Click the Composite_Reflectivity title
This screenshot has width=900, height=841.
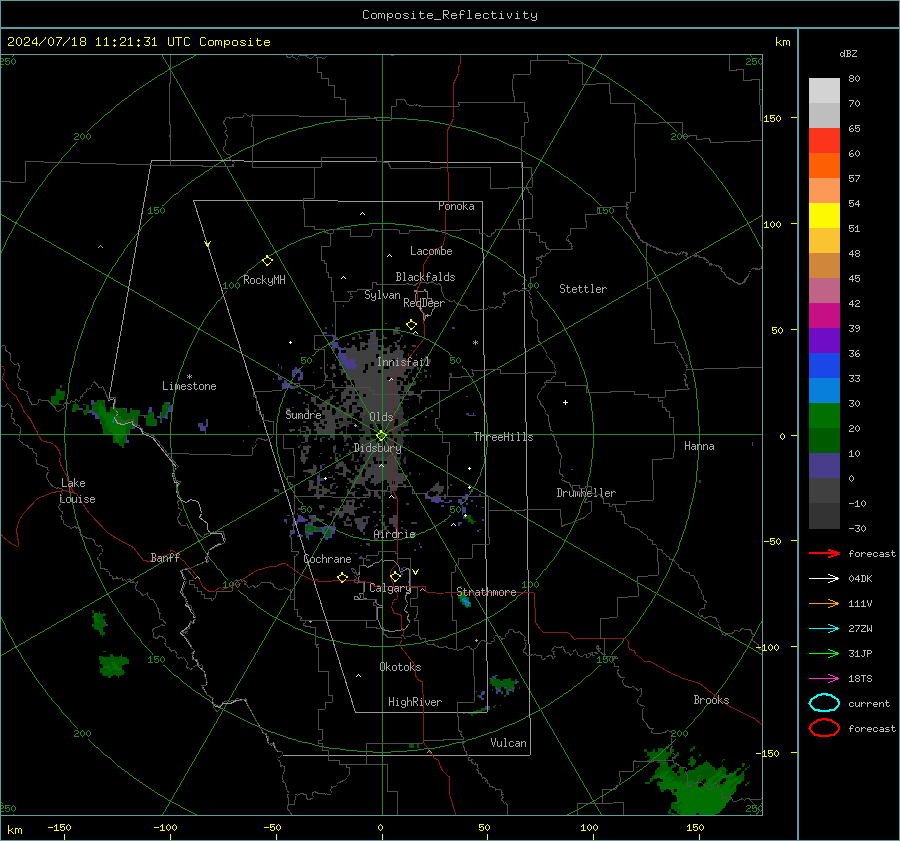point(449,15)
